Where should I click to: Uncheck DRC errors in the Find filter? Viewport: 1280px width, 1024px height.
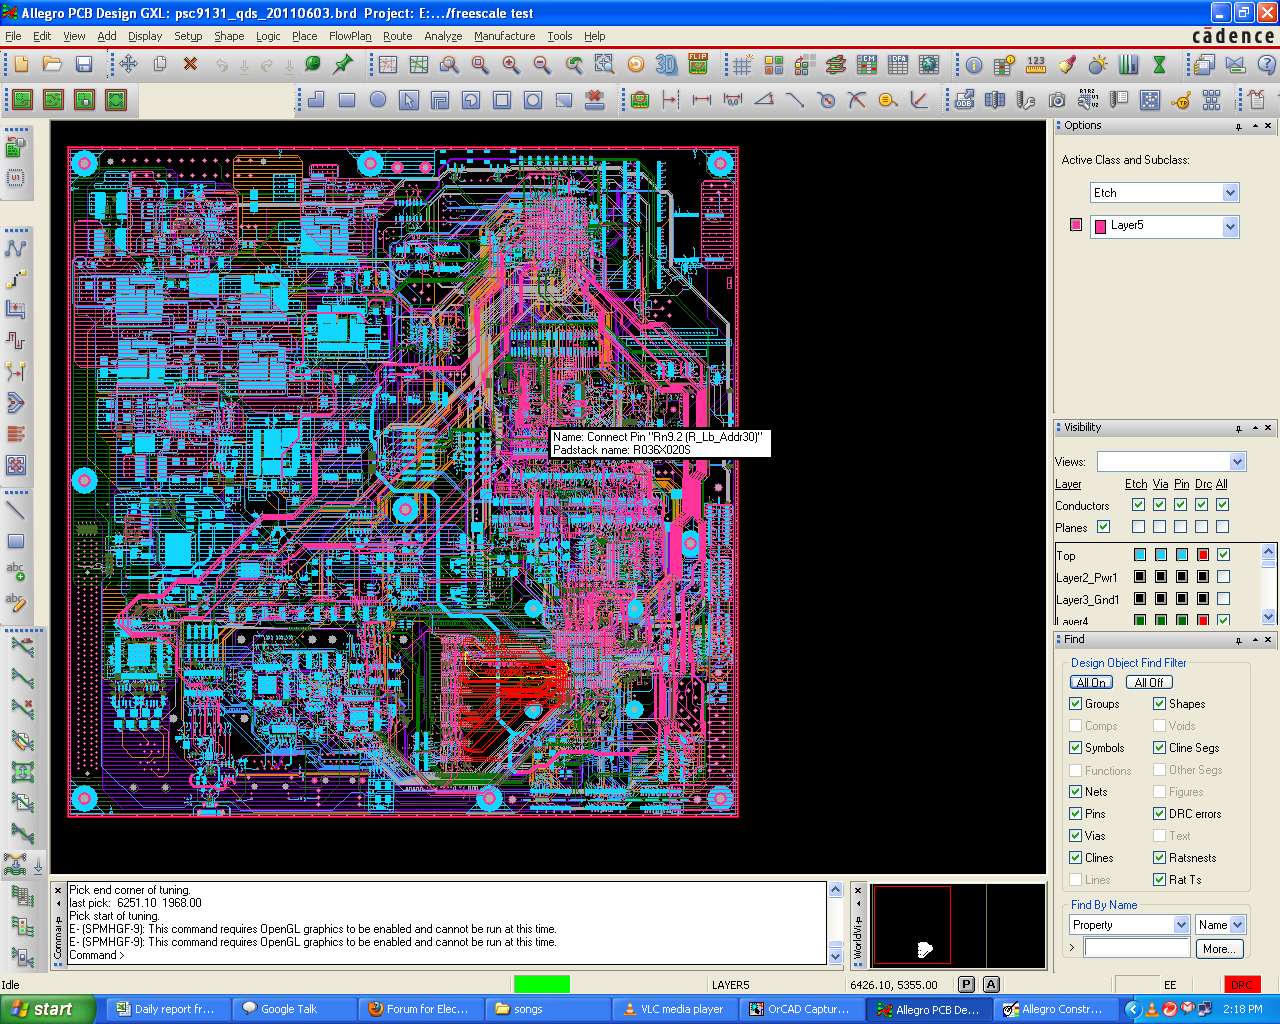(x=1160, y=814)
